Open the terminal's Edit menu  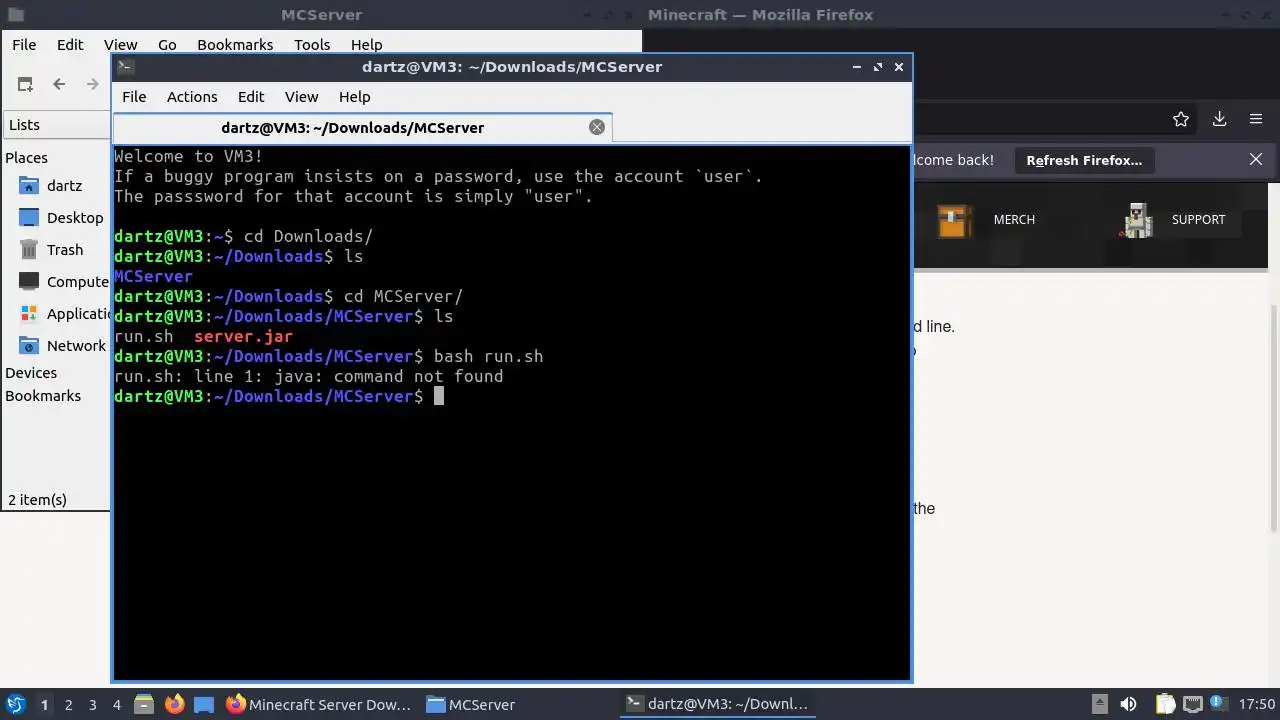(x=251, y=97)
